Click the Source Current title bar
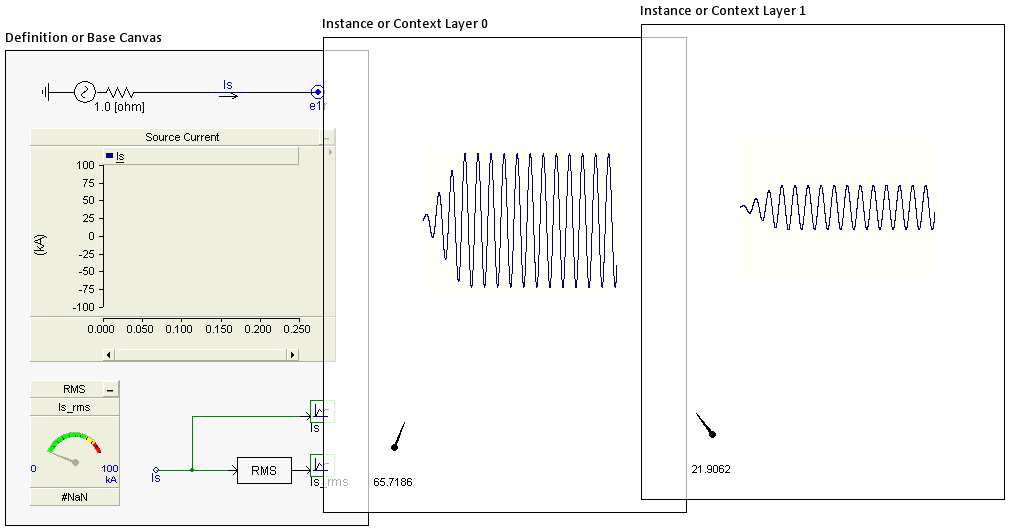1010x530 pixels. pyautogui.click(x=180, y=137)
